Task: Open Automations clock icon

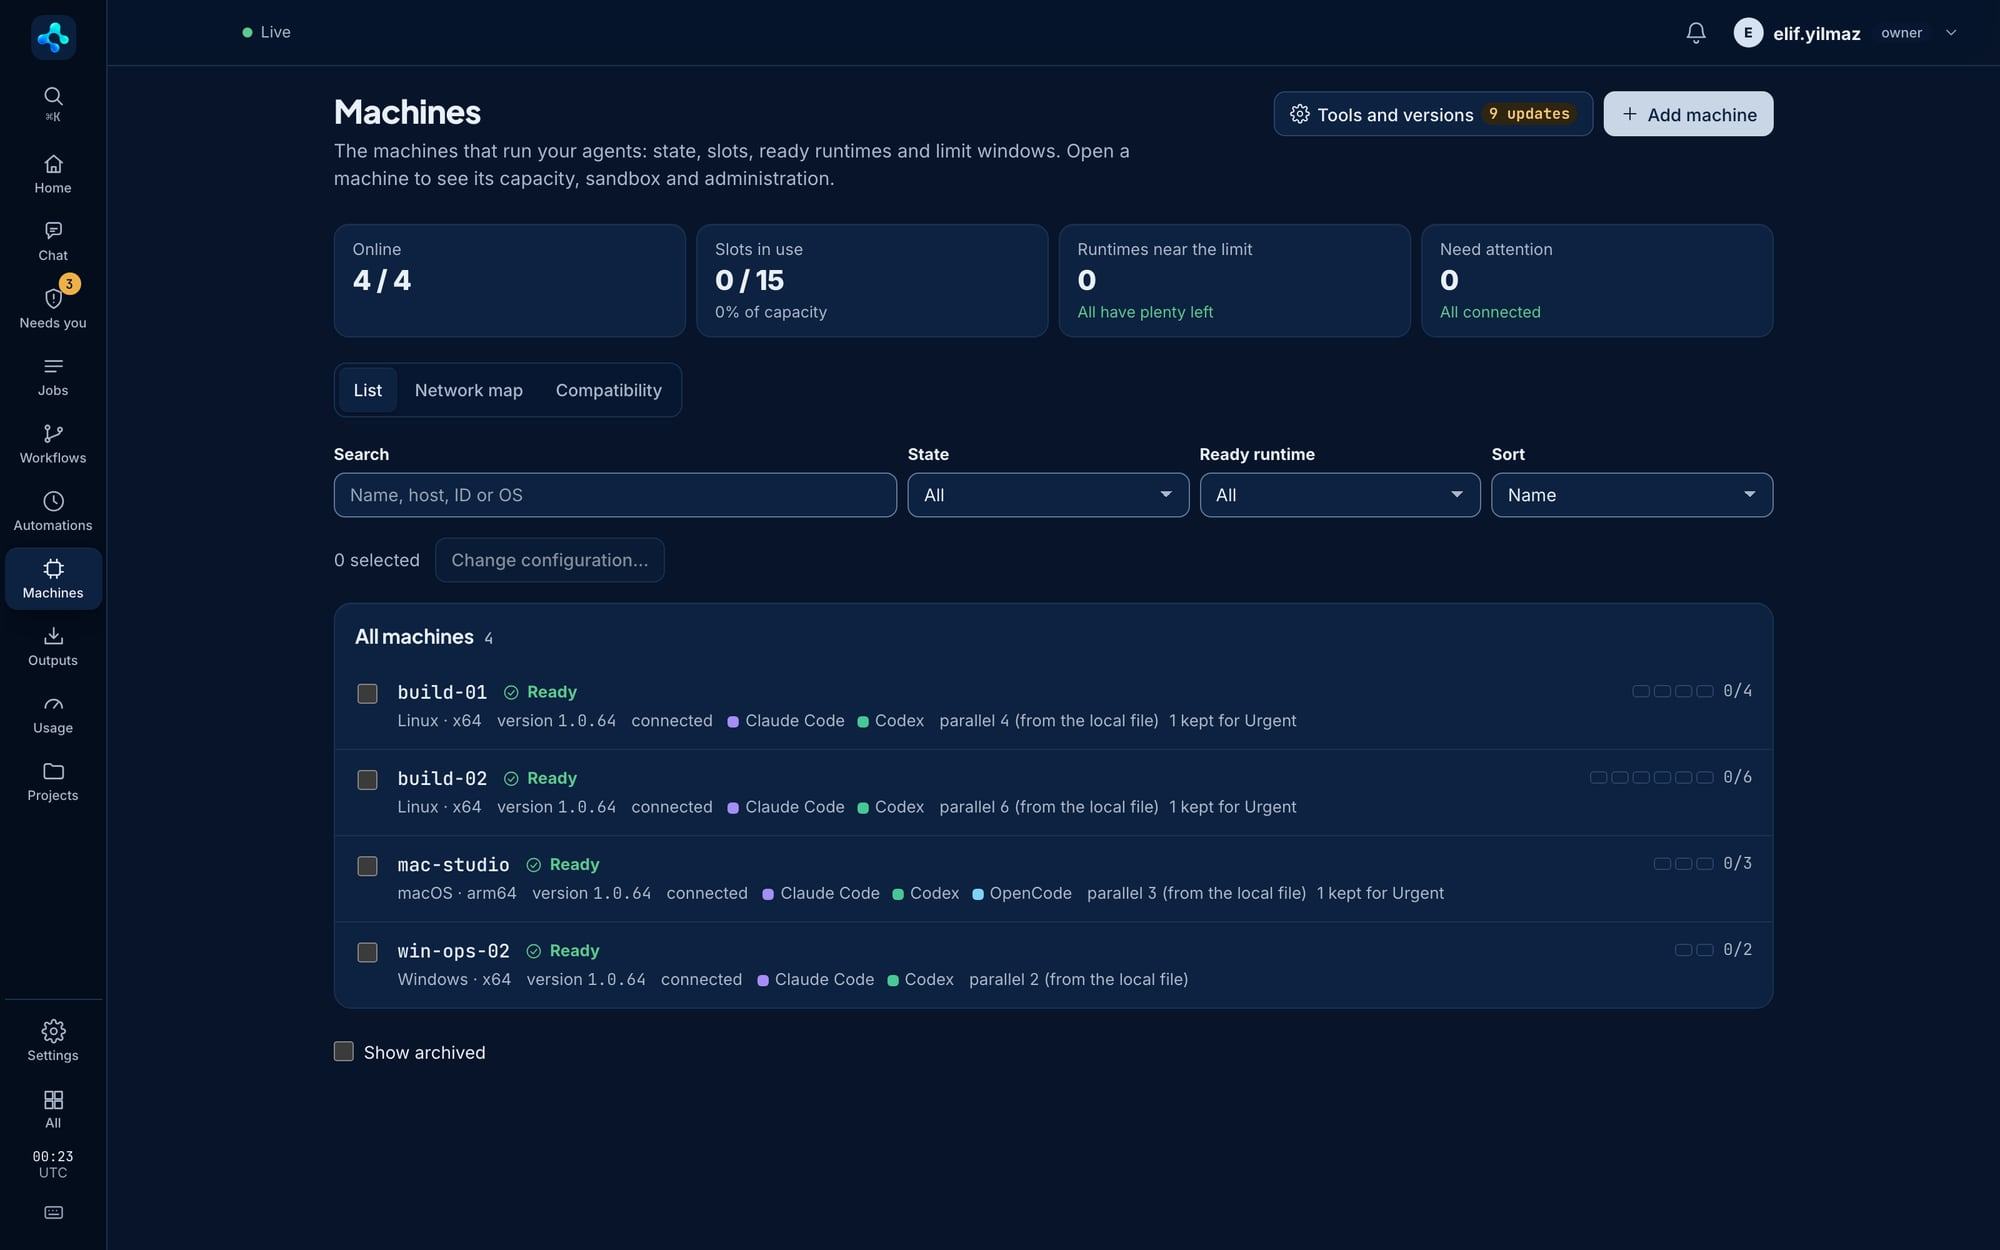Action: point(53,501)
